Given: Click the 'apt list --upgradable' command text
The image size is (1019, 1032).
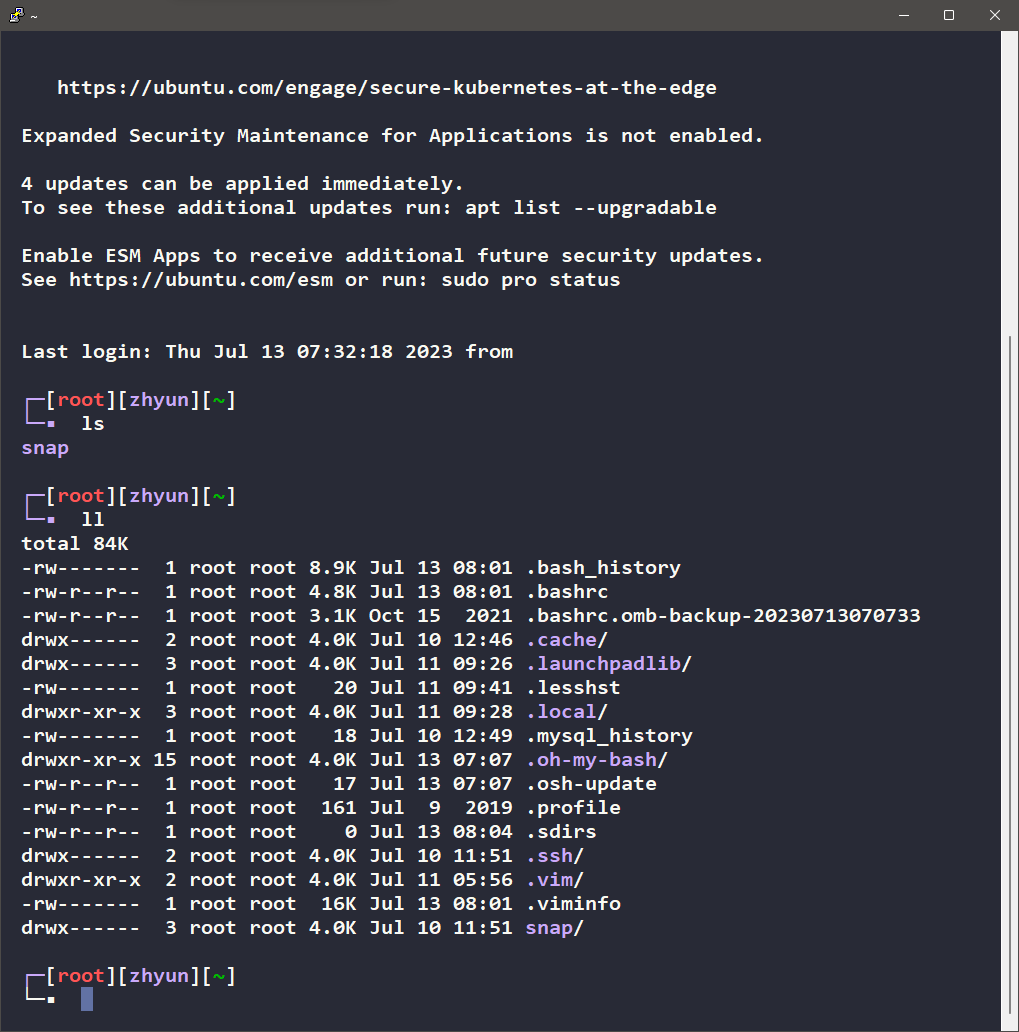Looking at the screenshot, I should [x=590, y=208].
